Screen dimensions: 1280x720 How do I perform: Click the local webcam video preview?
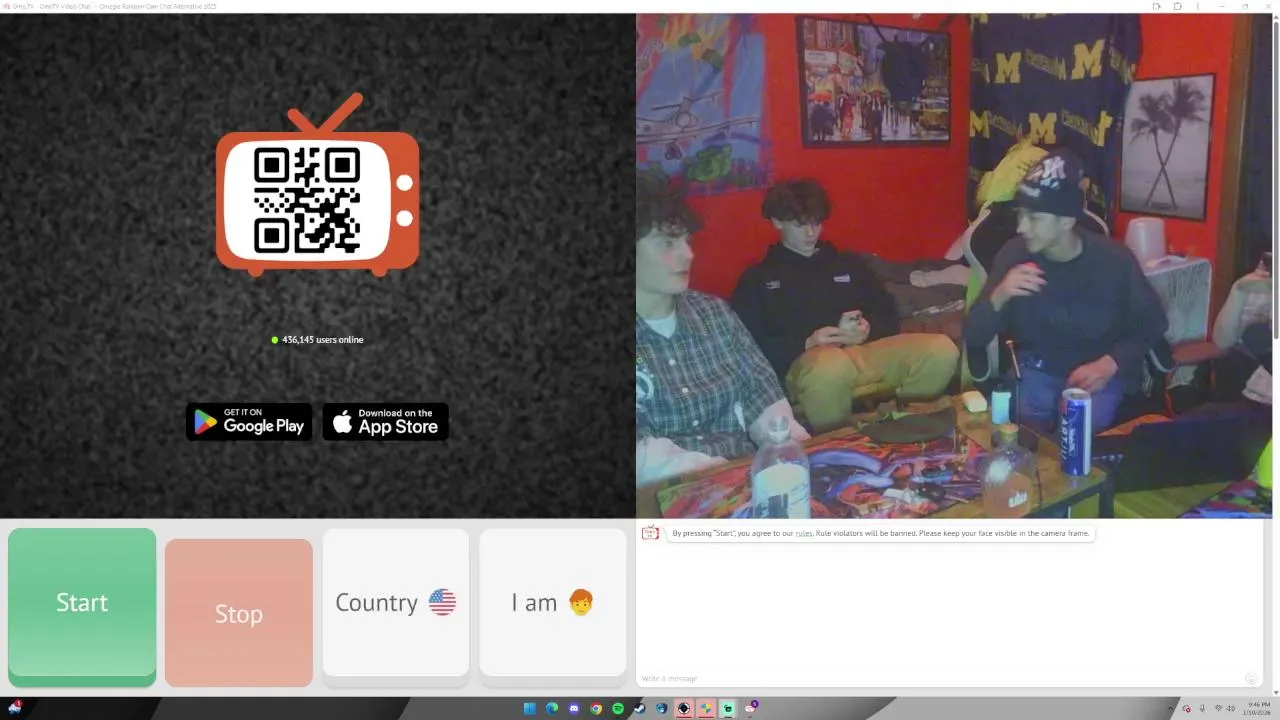(x=953, y=266)
